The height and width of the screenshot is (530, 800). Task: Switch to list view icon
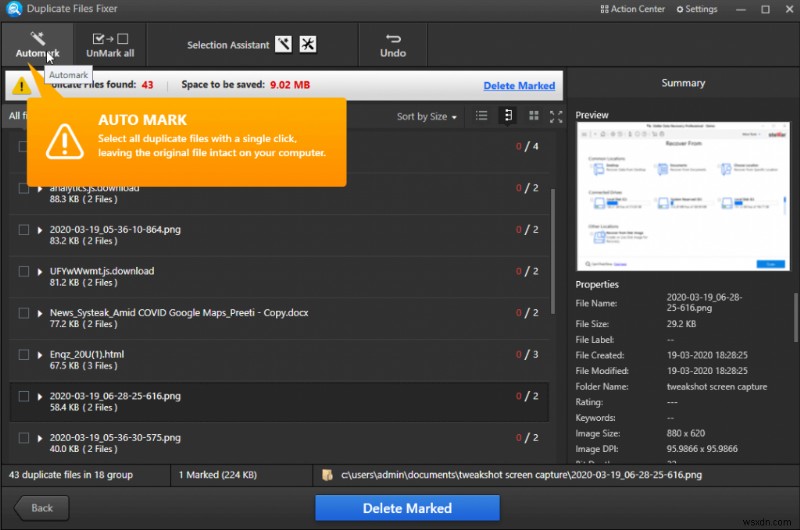(x=481, y=116)
